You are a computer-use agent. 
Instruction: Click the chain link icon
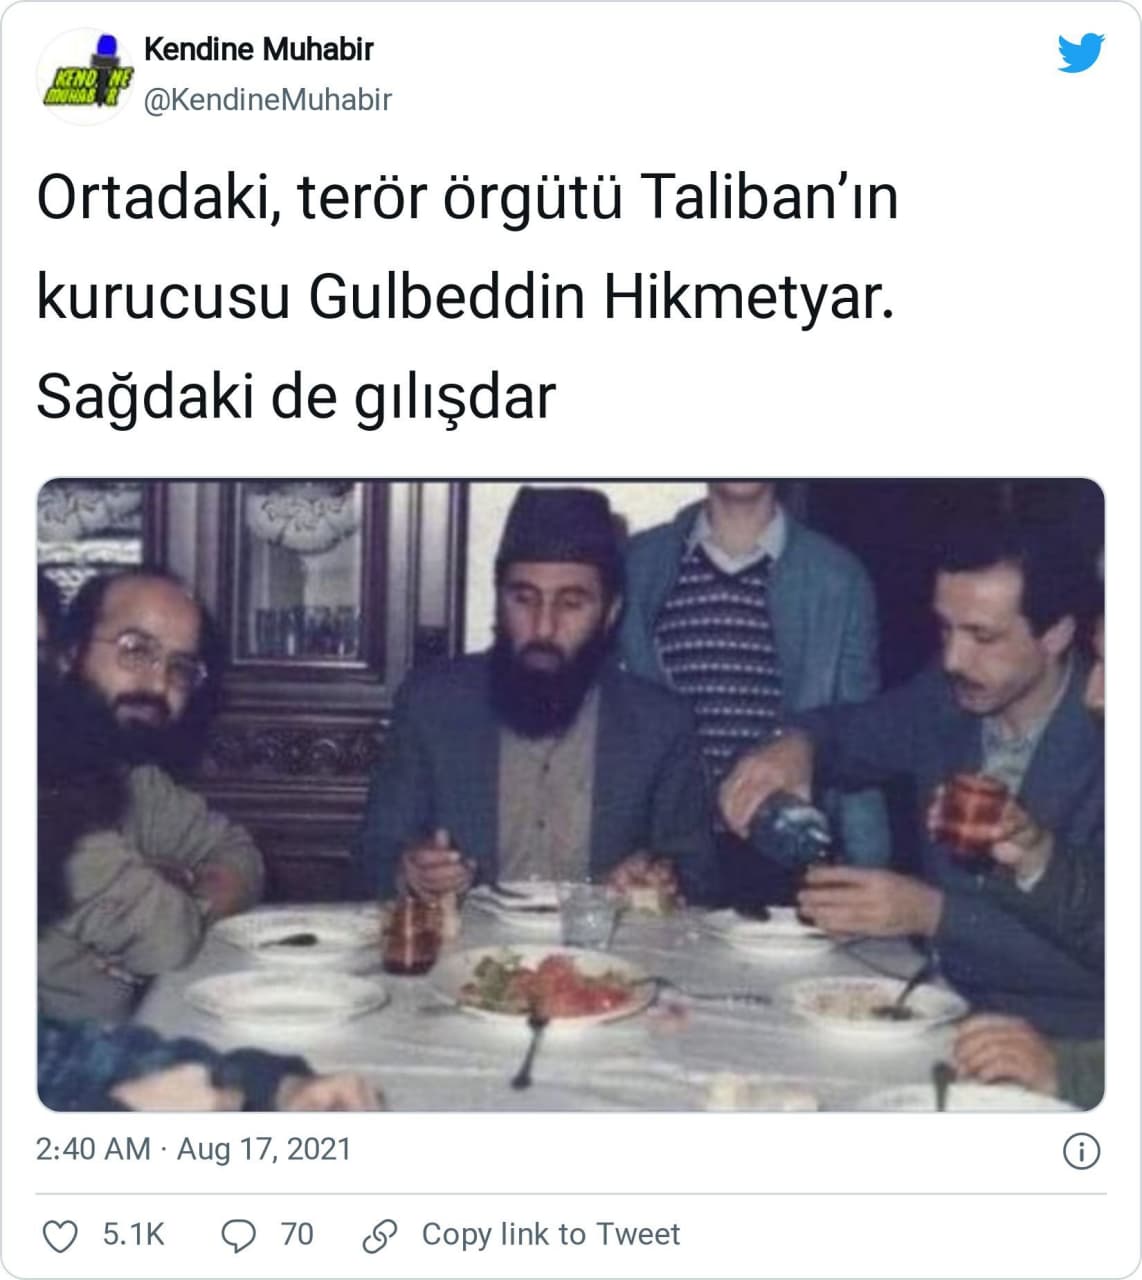pos(380,1236)
